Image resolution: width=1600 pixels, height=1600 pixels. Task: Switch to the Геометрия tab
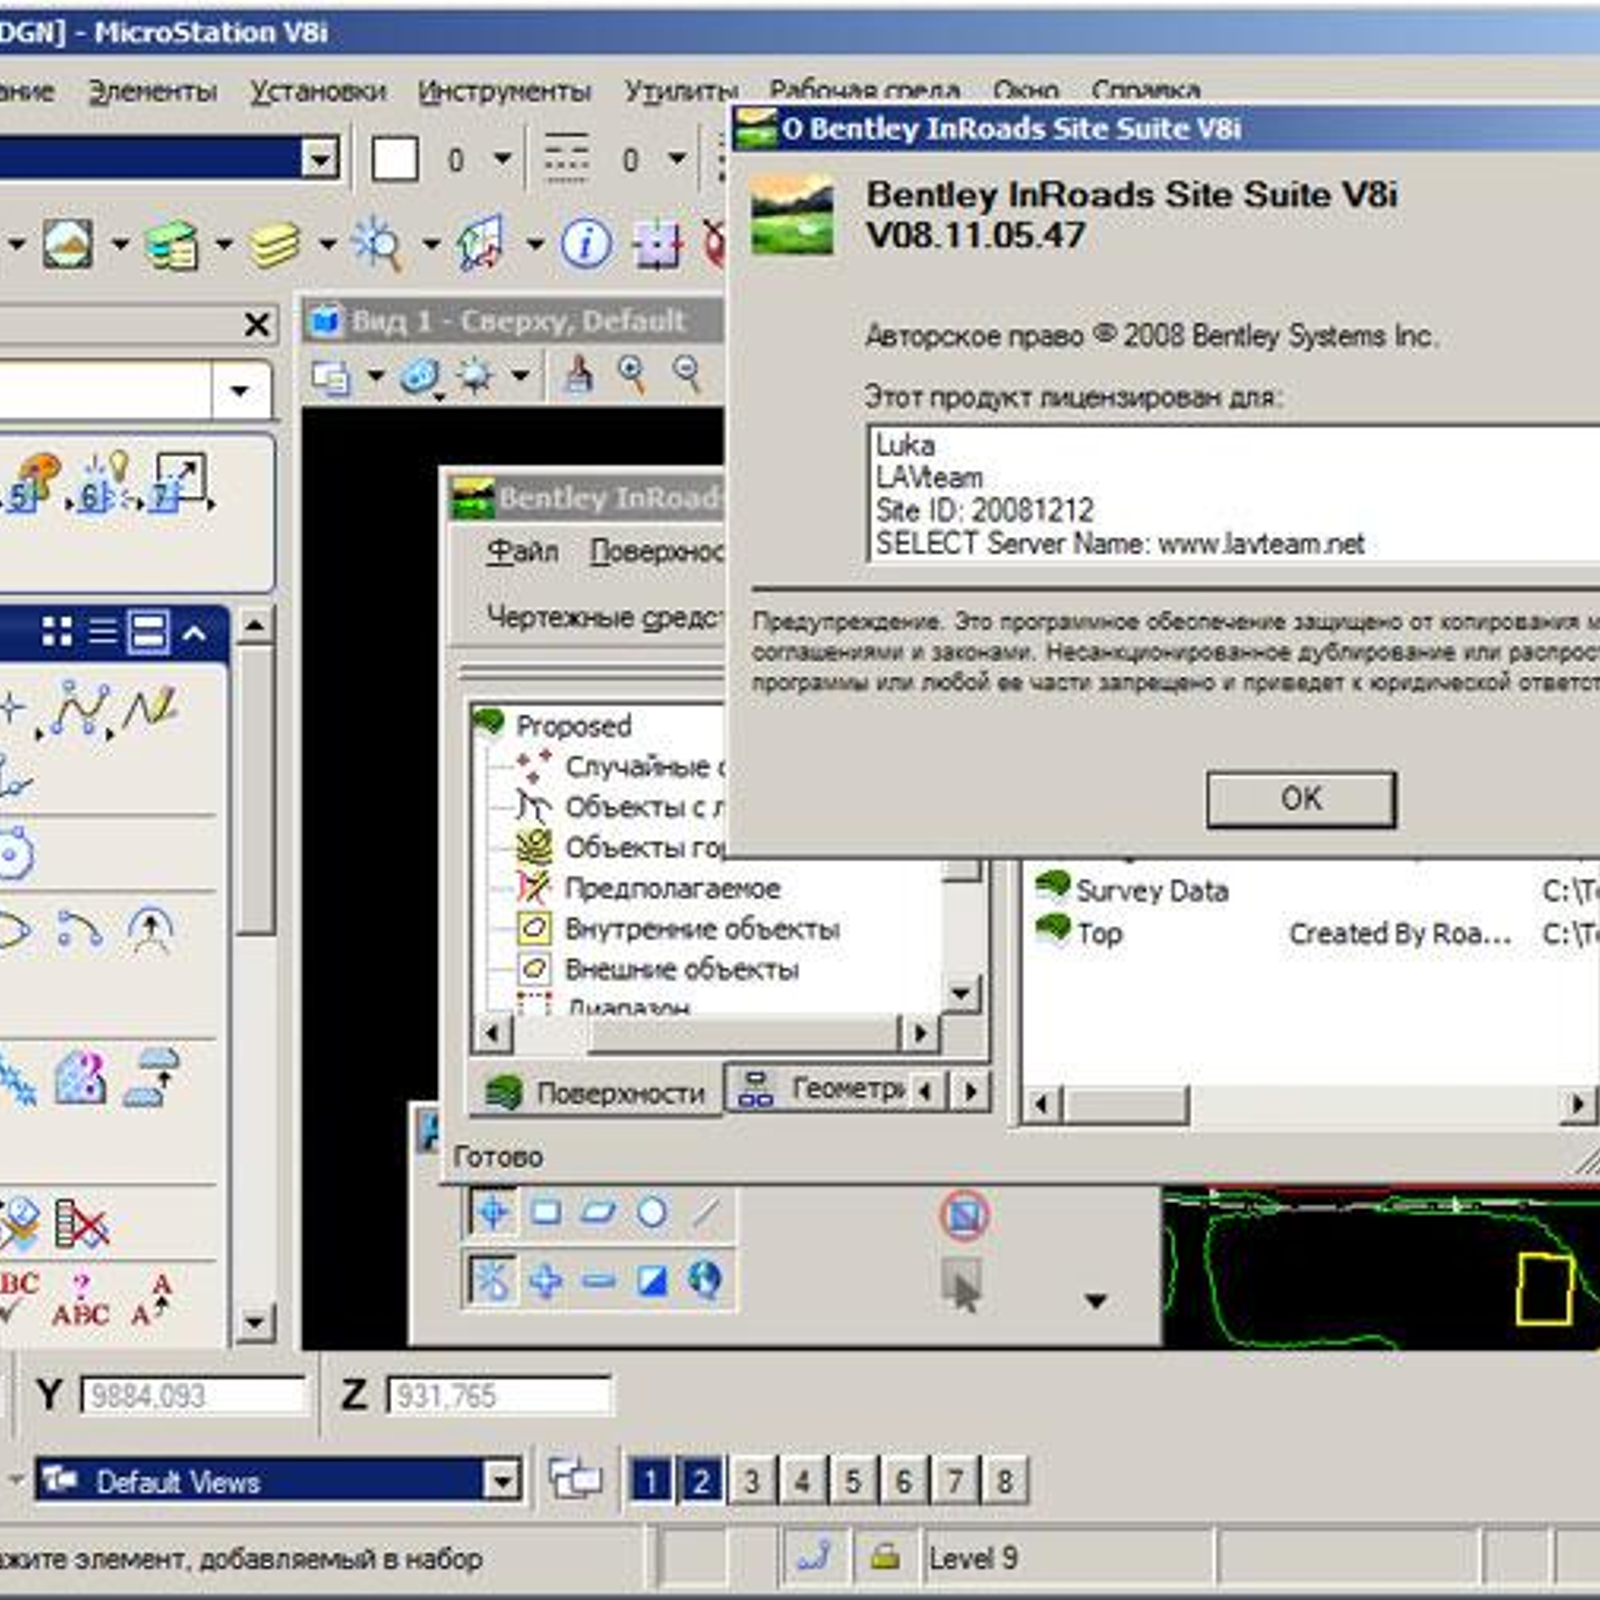822,1088
